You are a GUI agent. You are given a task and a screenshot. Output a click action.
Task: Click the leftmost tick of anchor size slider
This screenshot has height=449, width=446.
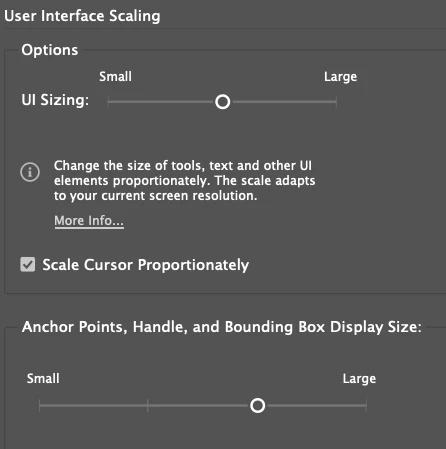coord(39,406)
